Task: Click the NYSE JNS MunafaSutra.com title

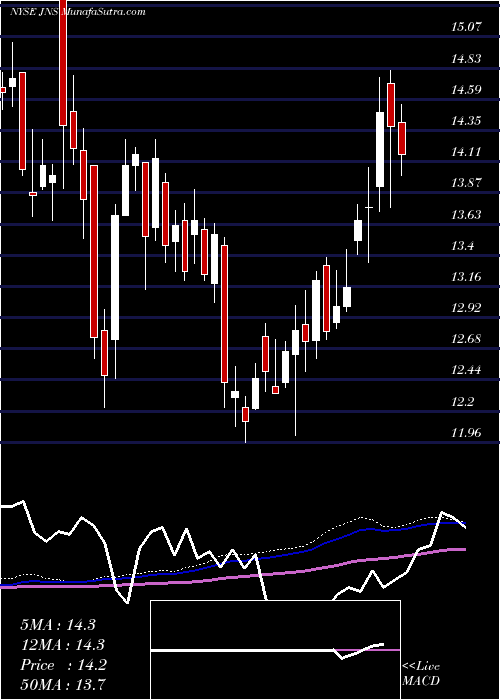Action: 78,12
